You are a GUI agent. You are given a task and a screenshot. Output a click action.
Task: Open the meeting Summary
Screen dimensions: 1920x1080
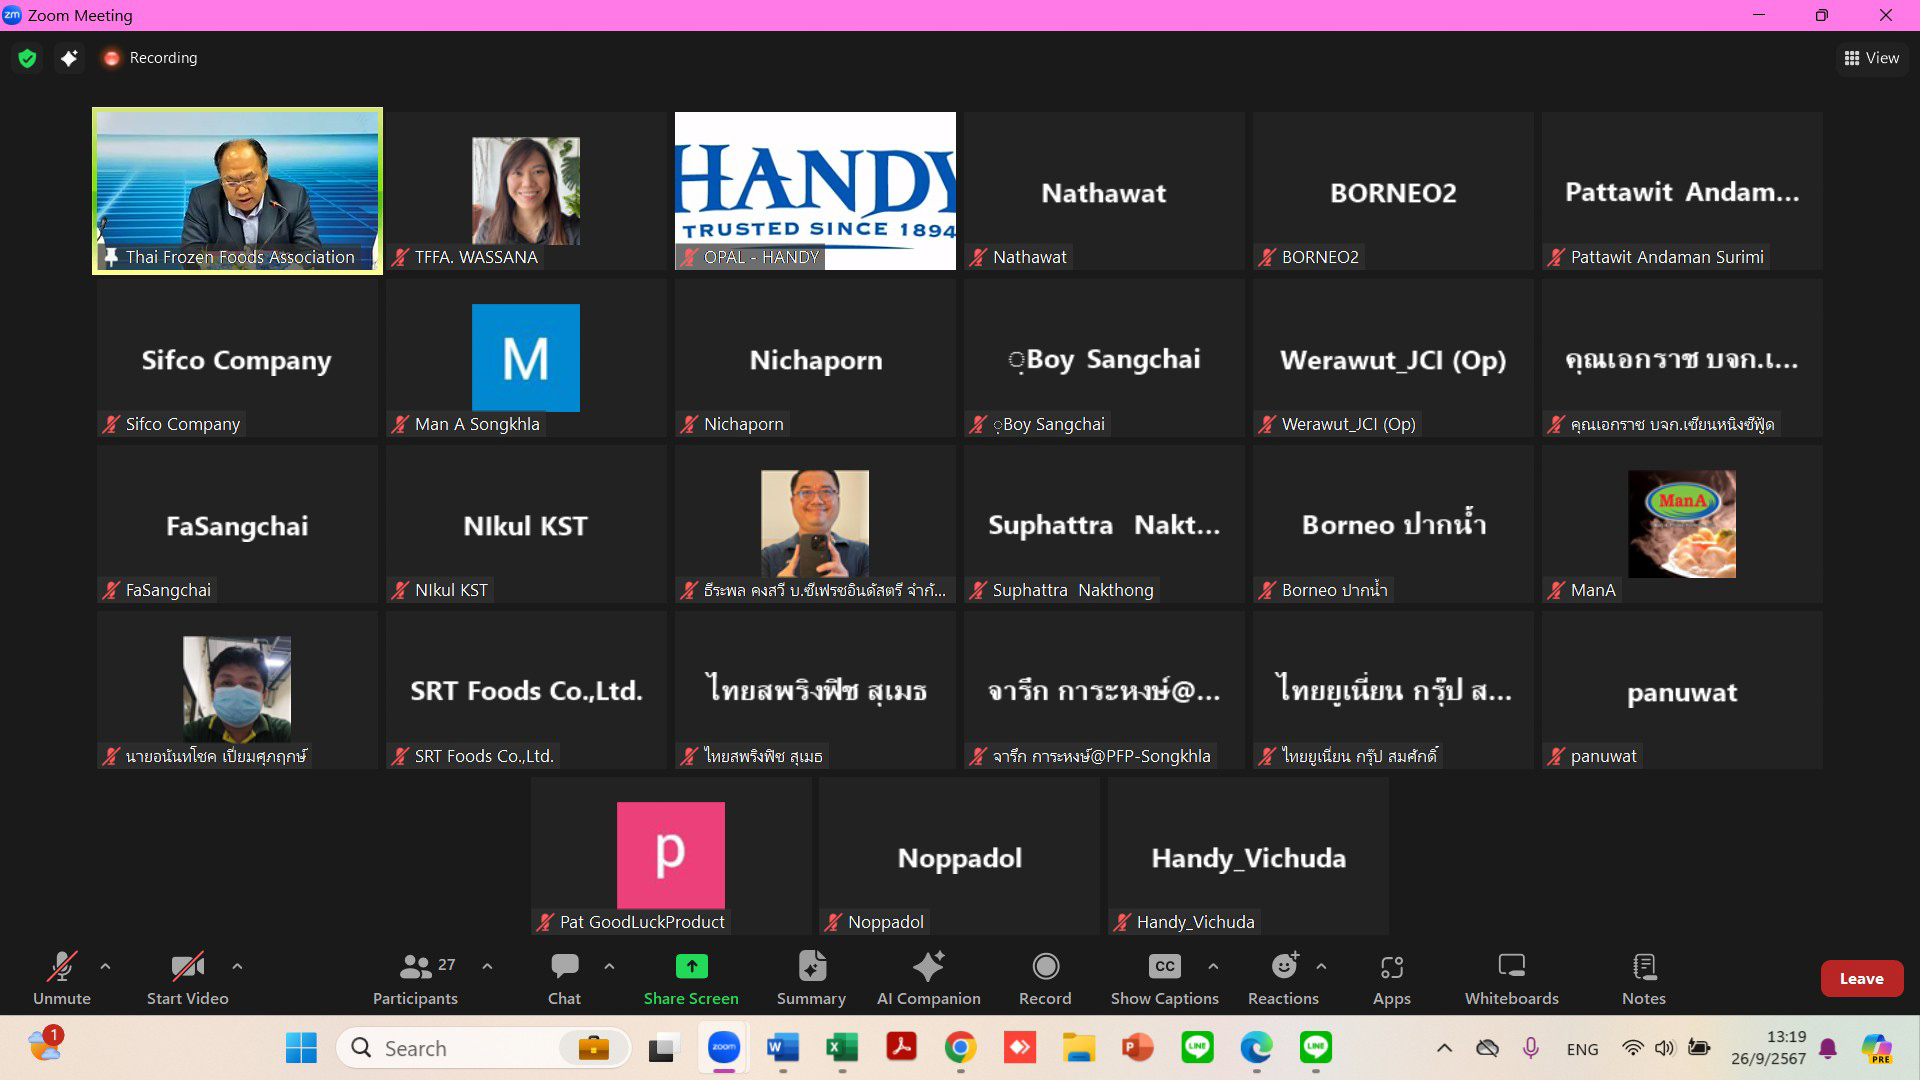(x=811, y=978)
